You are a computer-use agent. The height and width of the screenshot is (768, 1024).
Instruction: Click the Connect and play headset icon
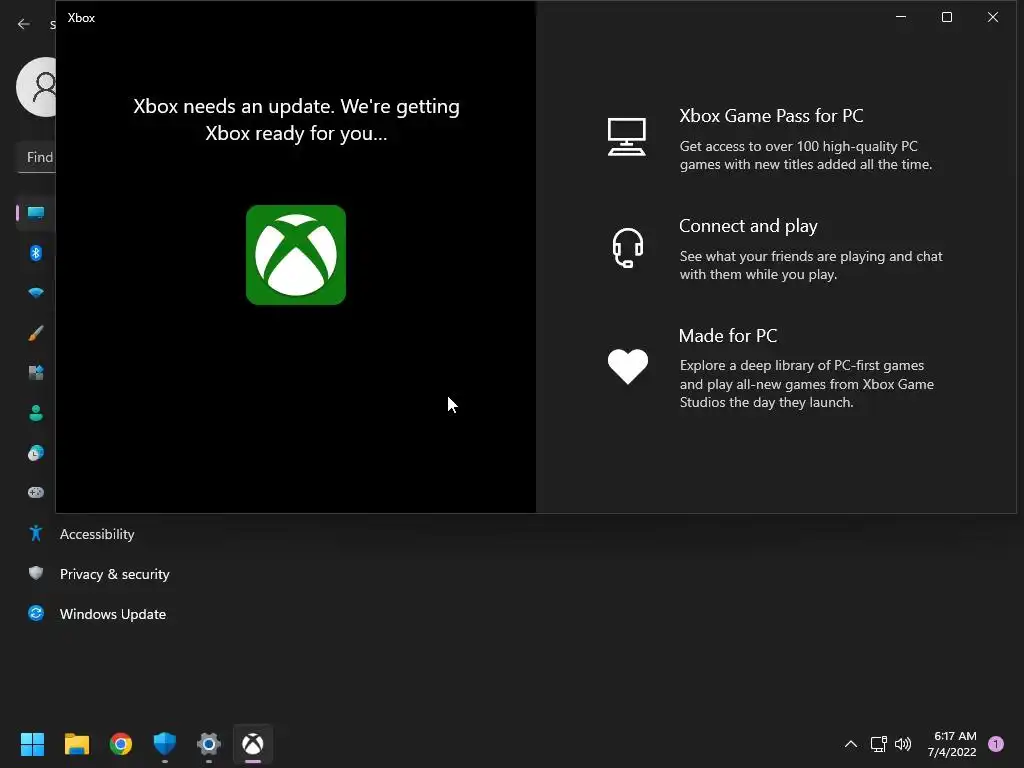point(628,248)
